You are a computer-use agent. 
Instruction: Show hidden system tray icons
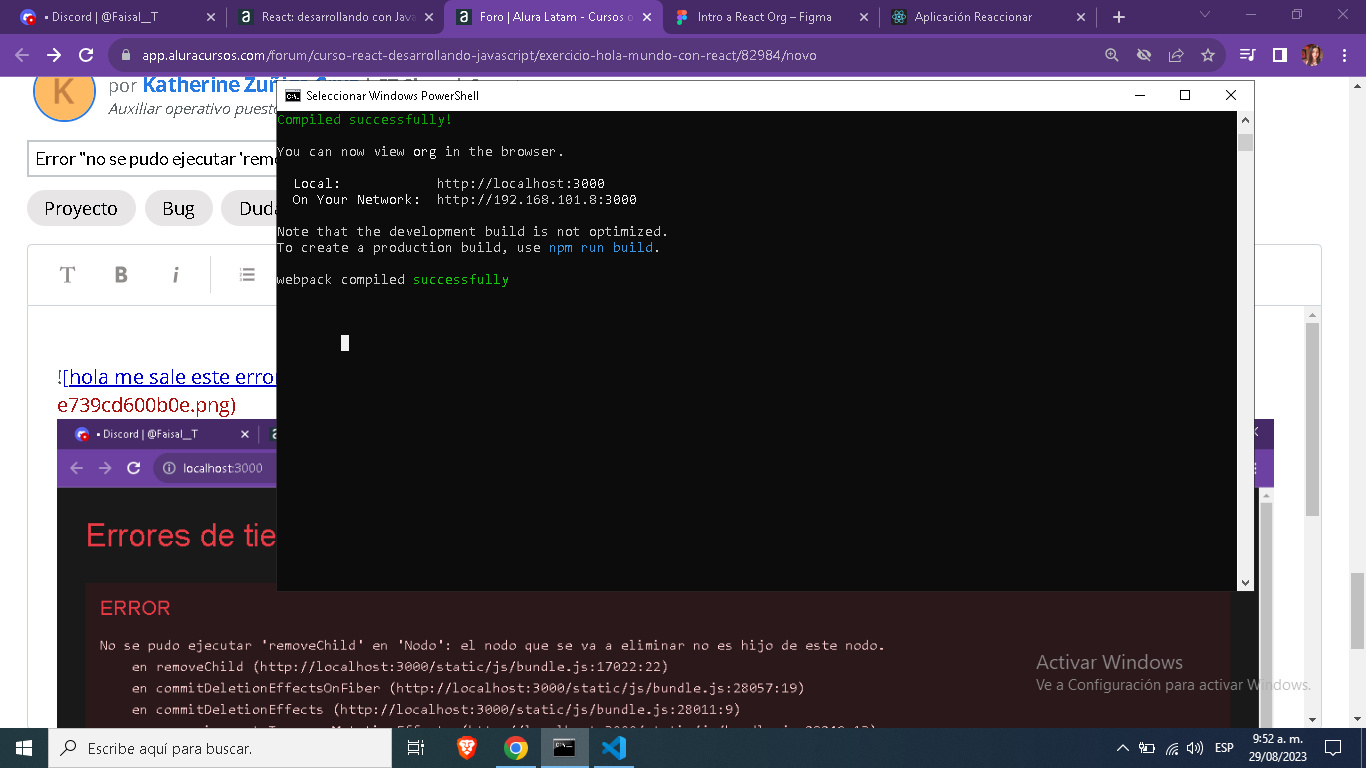click(1123, 748)
